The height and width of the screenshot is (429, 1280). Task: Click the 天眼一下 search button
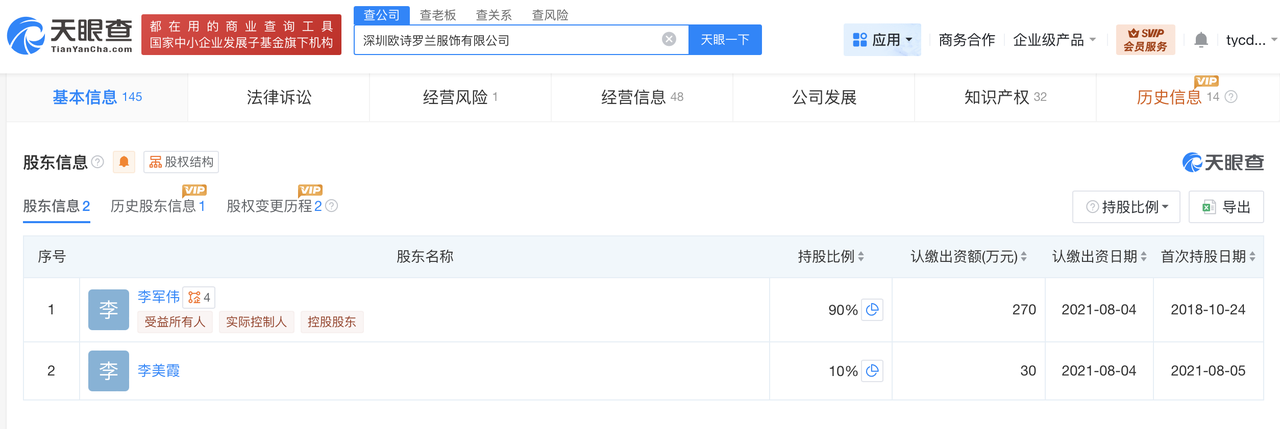point(724,40)
